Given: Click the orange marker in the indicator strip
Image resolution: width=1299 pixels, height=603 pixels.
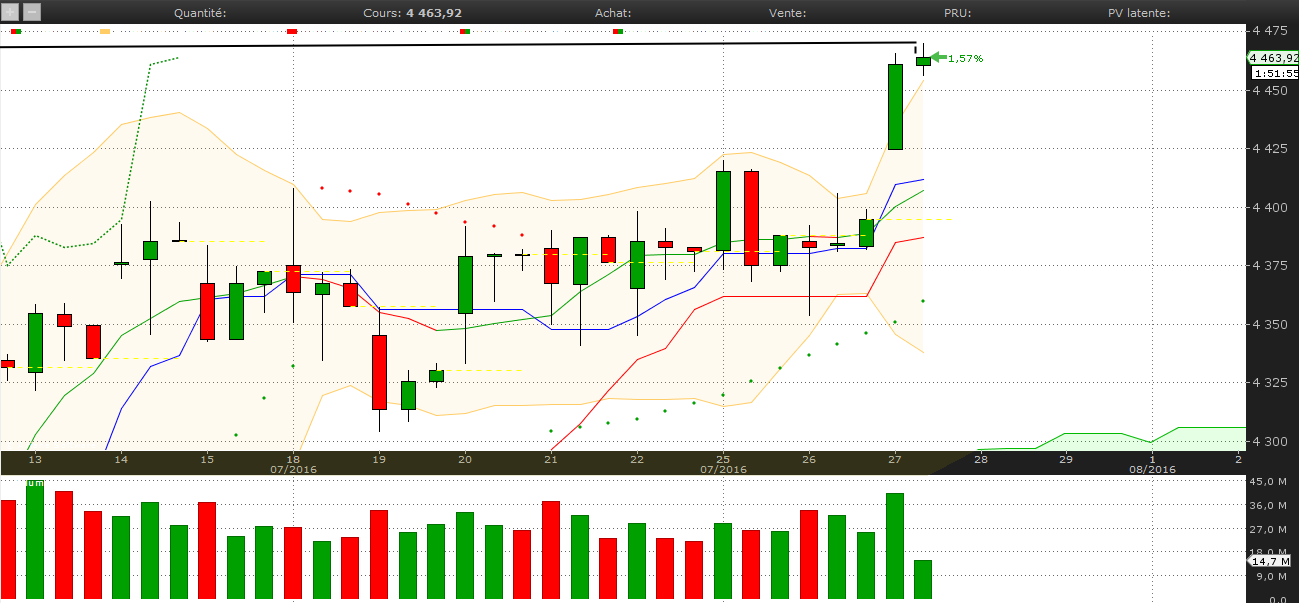Looking at the screenshot, I should pyautogui.click(x=105, y=32).
